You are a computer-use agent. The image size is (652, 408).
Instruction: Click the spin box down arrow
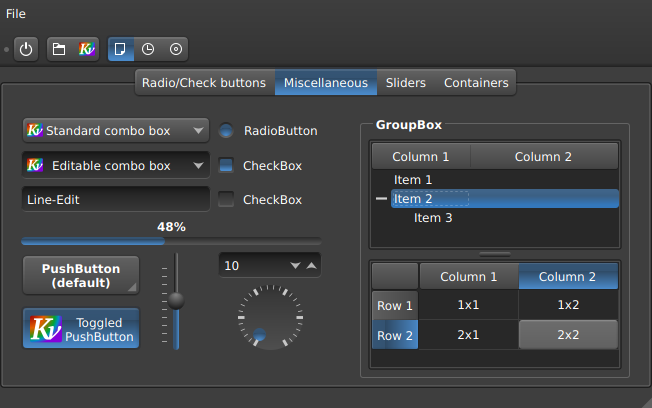(x=295, y=265)
